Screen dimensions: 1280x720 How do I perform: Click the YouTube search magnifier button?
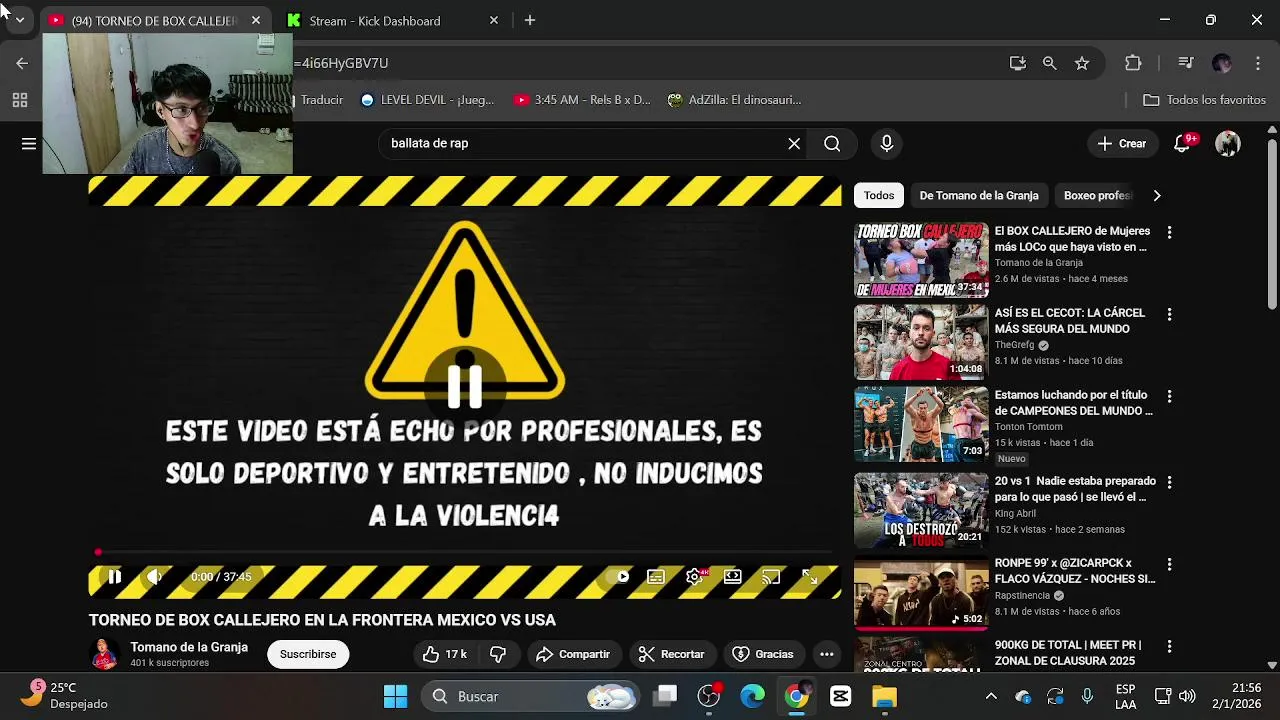[832, 143]
